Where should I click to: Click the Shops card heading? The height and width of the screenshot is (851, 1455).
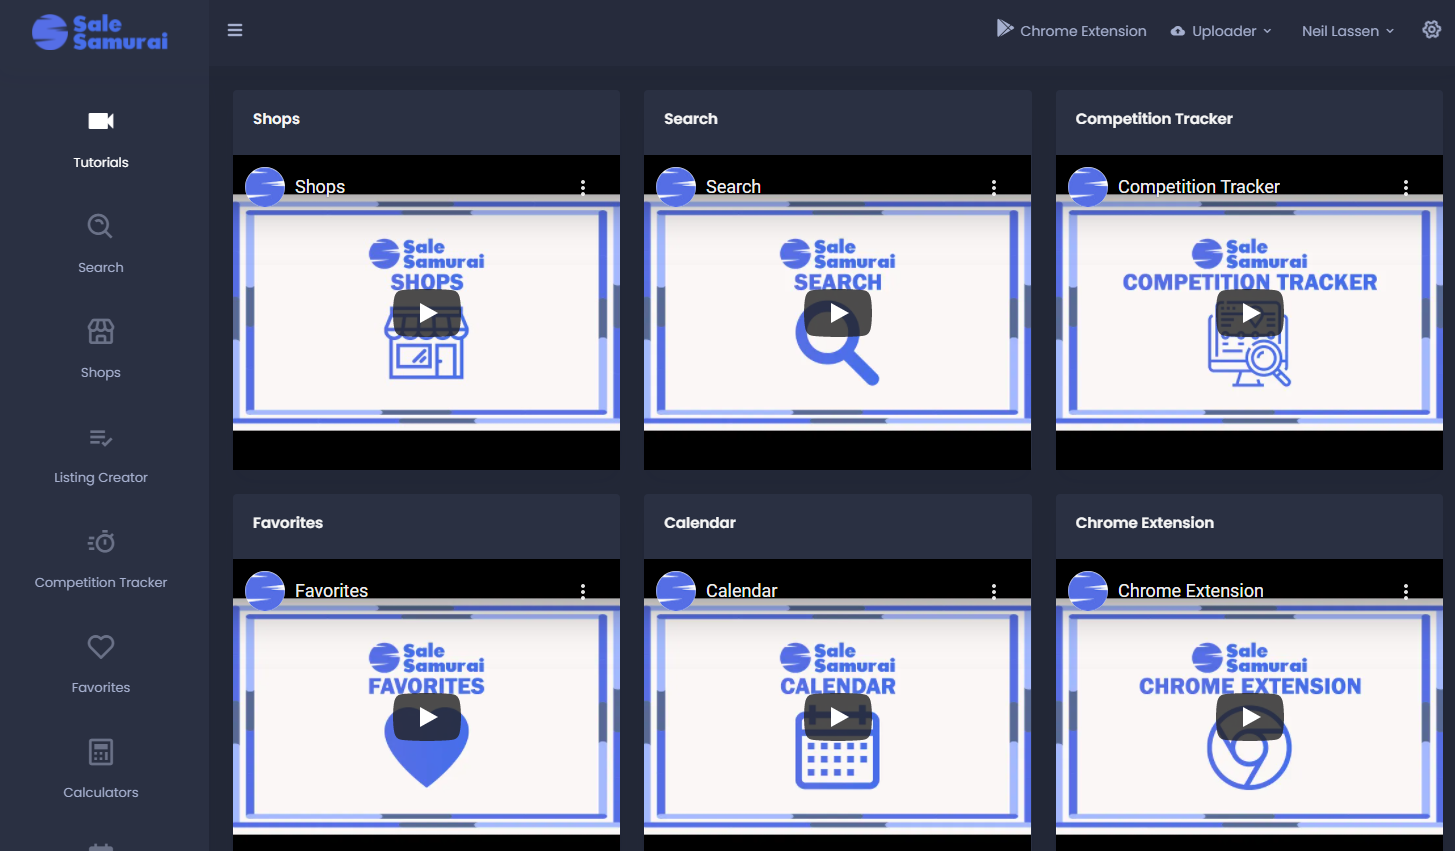click(x=276, y=119)
